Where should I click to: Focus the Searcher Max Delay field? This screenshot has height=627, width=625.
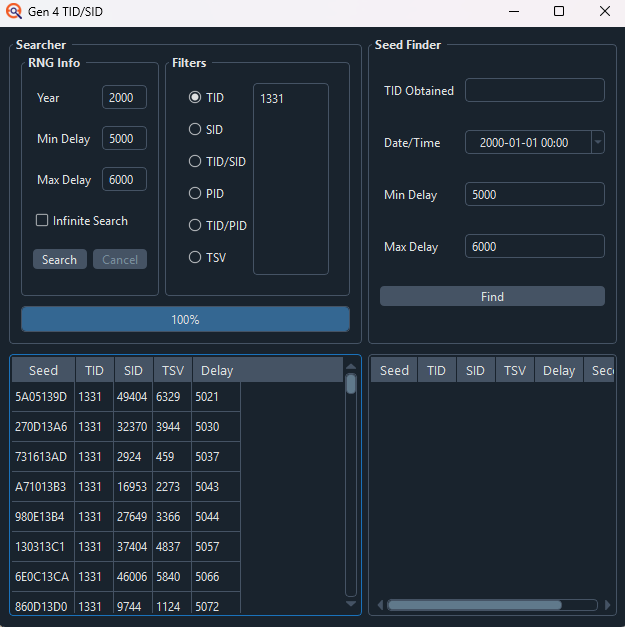[x=124, y=179]
